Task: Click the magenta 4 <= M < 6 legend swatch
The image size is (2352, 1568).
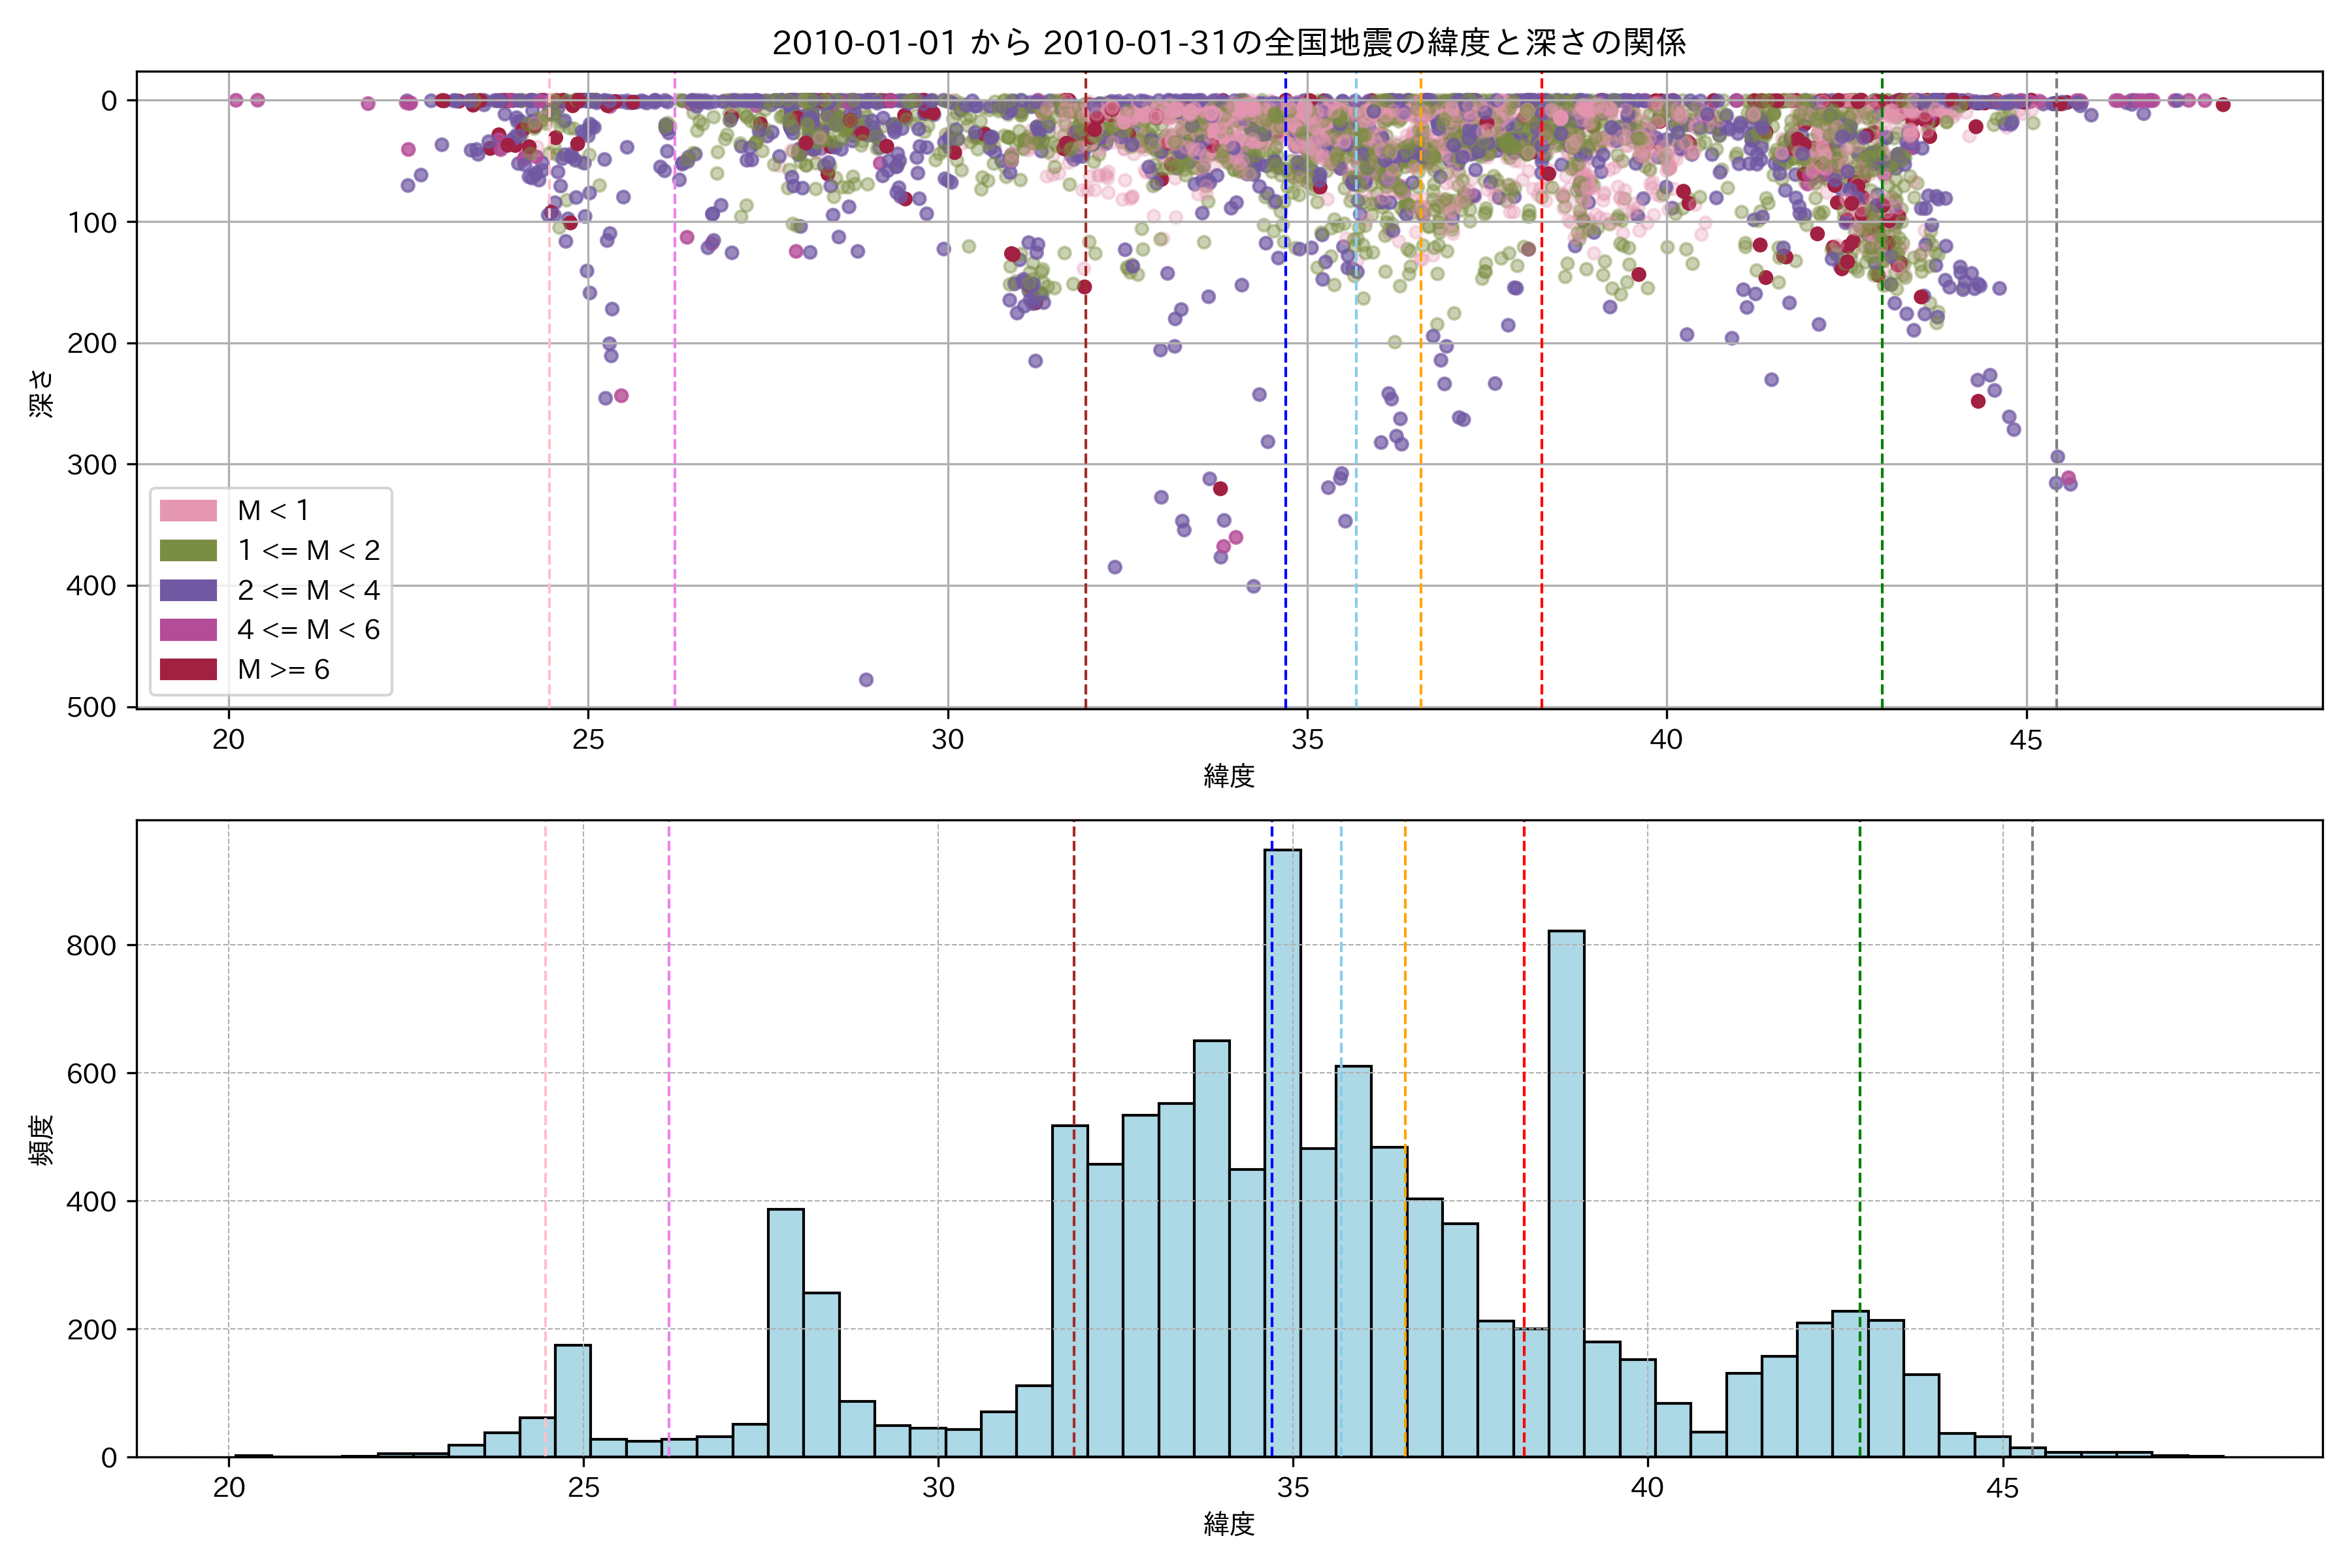Action: click(x=188, y=629)
